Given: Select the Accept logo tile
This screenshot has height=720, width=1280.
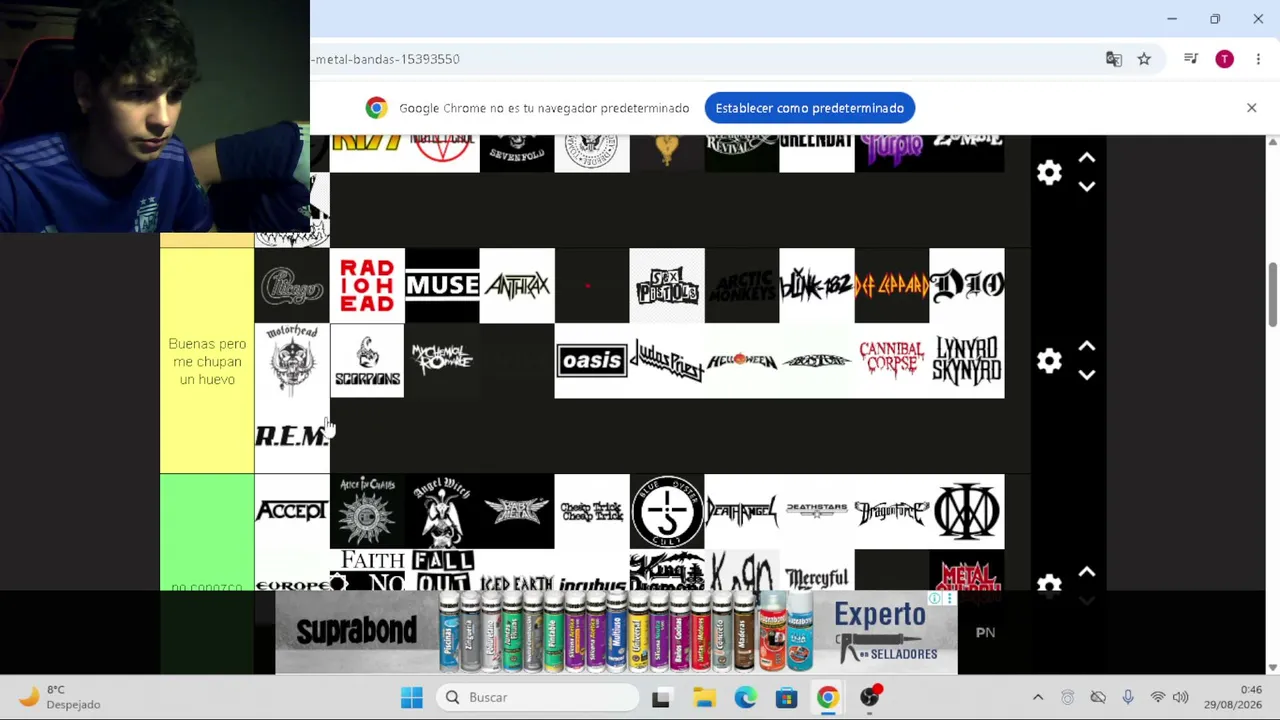Looking at the screenshot, I should click(x=292, y=512).
